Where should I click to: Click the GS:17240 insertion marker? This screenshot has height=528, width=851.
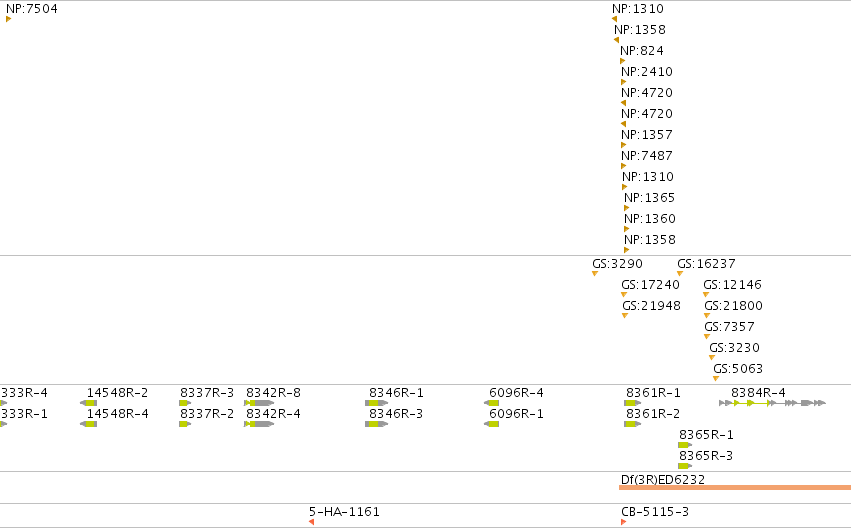[624, 295]
